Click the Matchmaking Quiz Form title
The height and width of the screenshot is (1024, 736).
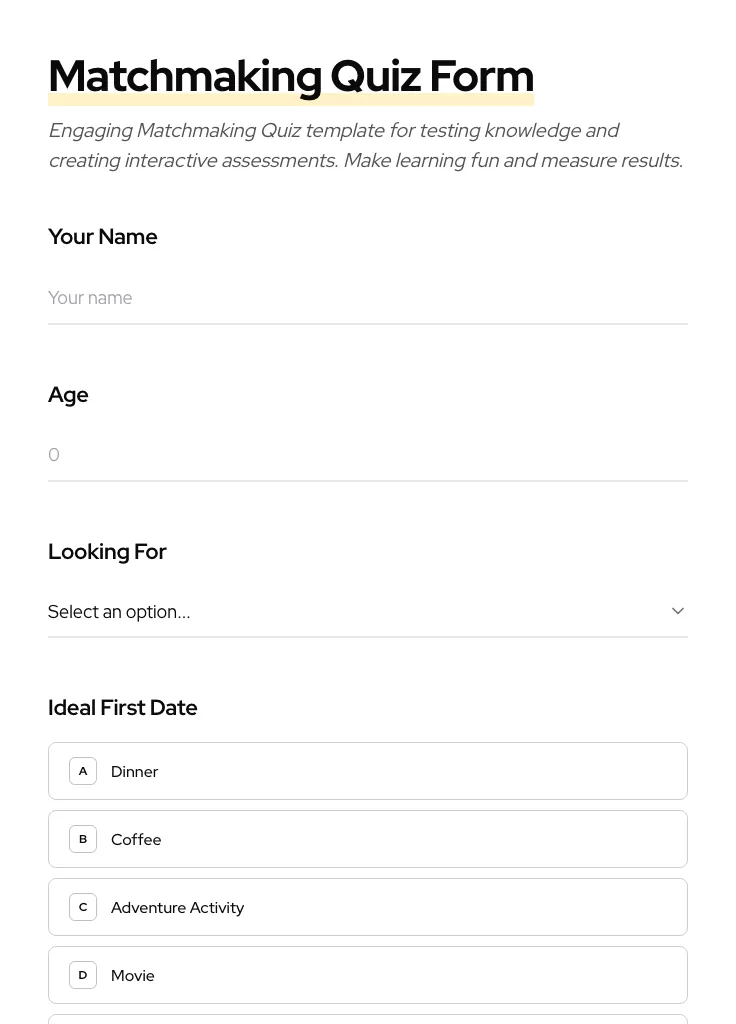pos(291,76)
